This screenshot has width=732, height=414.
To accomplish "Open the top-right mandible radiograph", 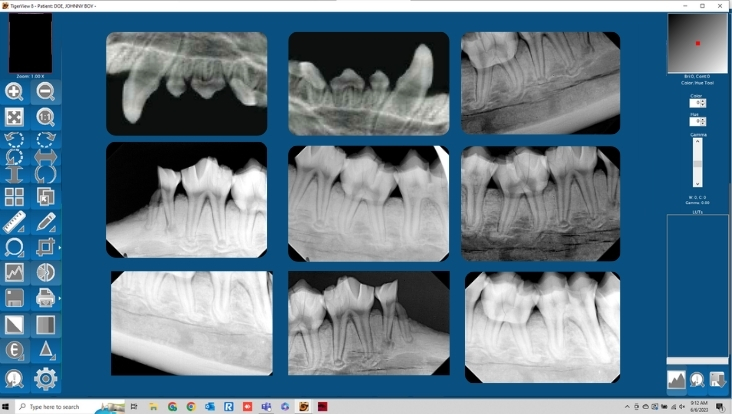I will coord(541,83).
